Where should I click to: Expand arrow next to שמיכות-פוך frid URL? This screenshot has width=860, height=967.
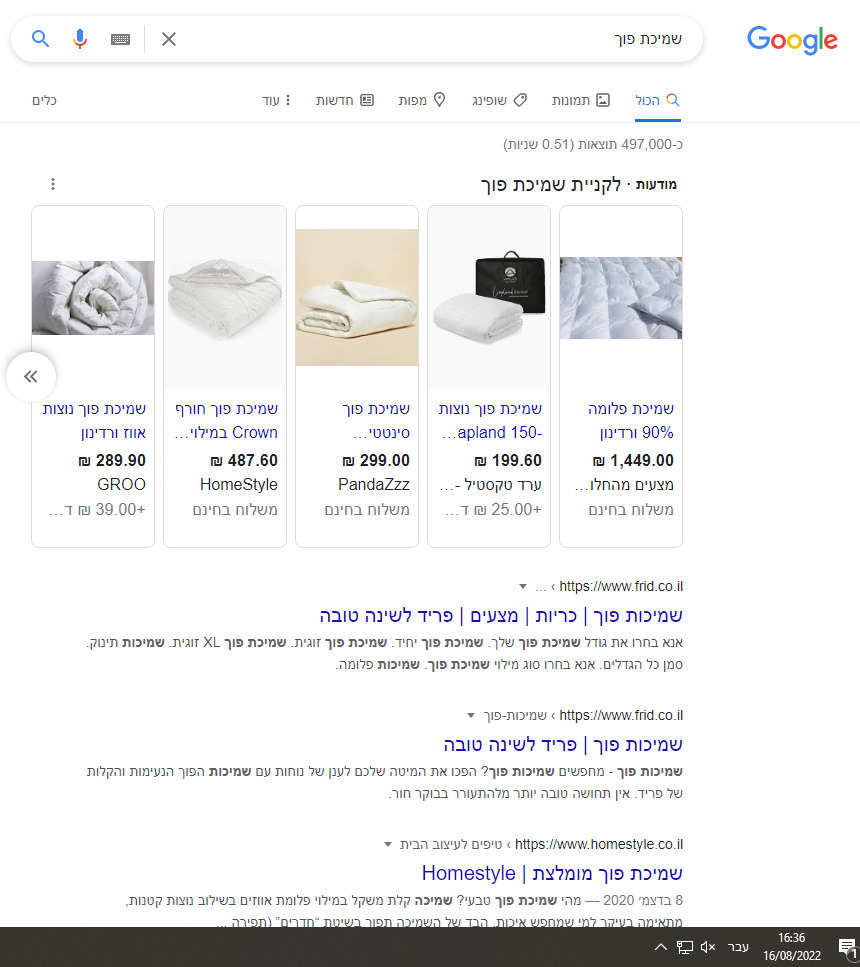[x=471, y=715]
